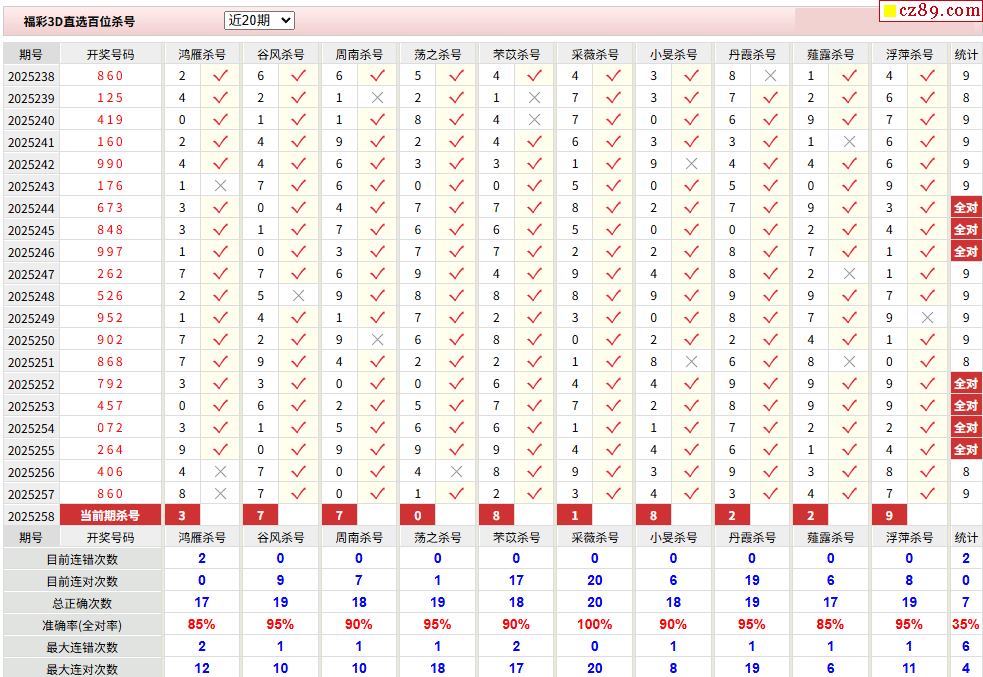
Task: Click the 福彩3D直选百位杀号 page title
Action: click(x=79, y=21)
